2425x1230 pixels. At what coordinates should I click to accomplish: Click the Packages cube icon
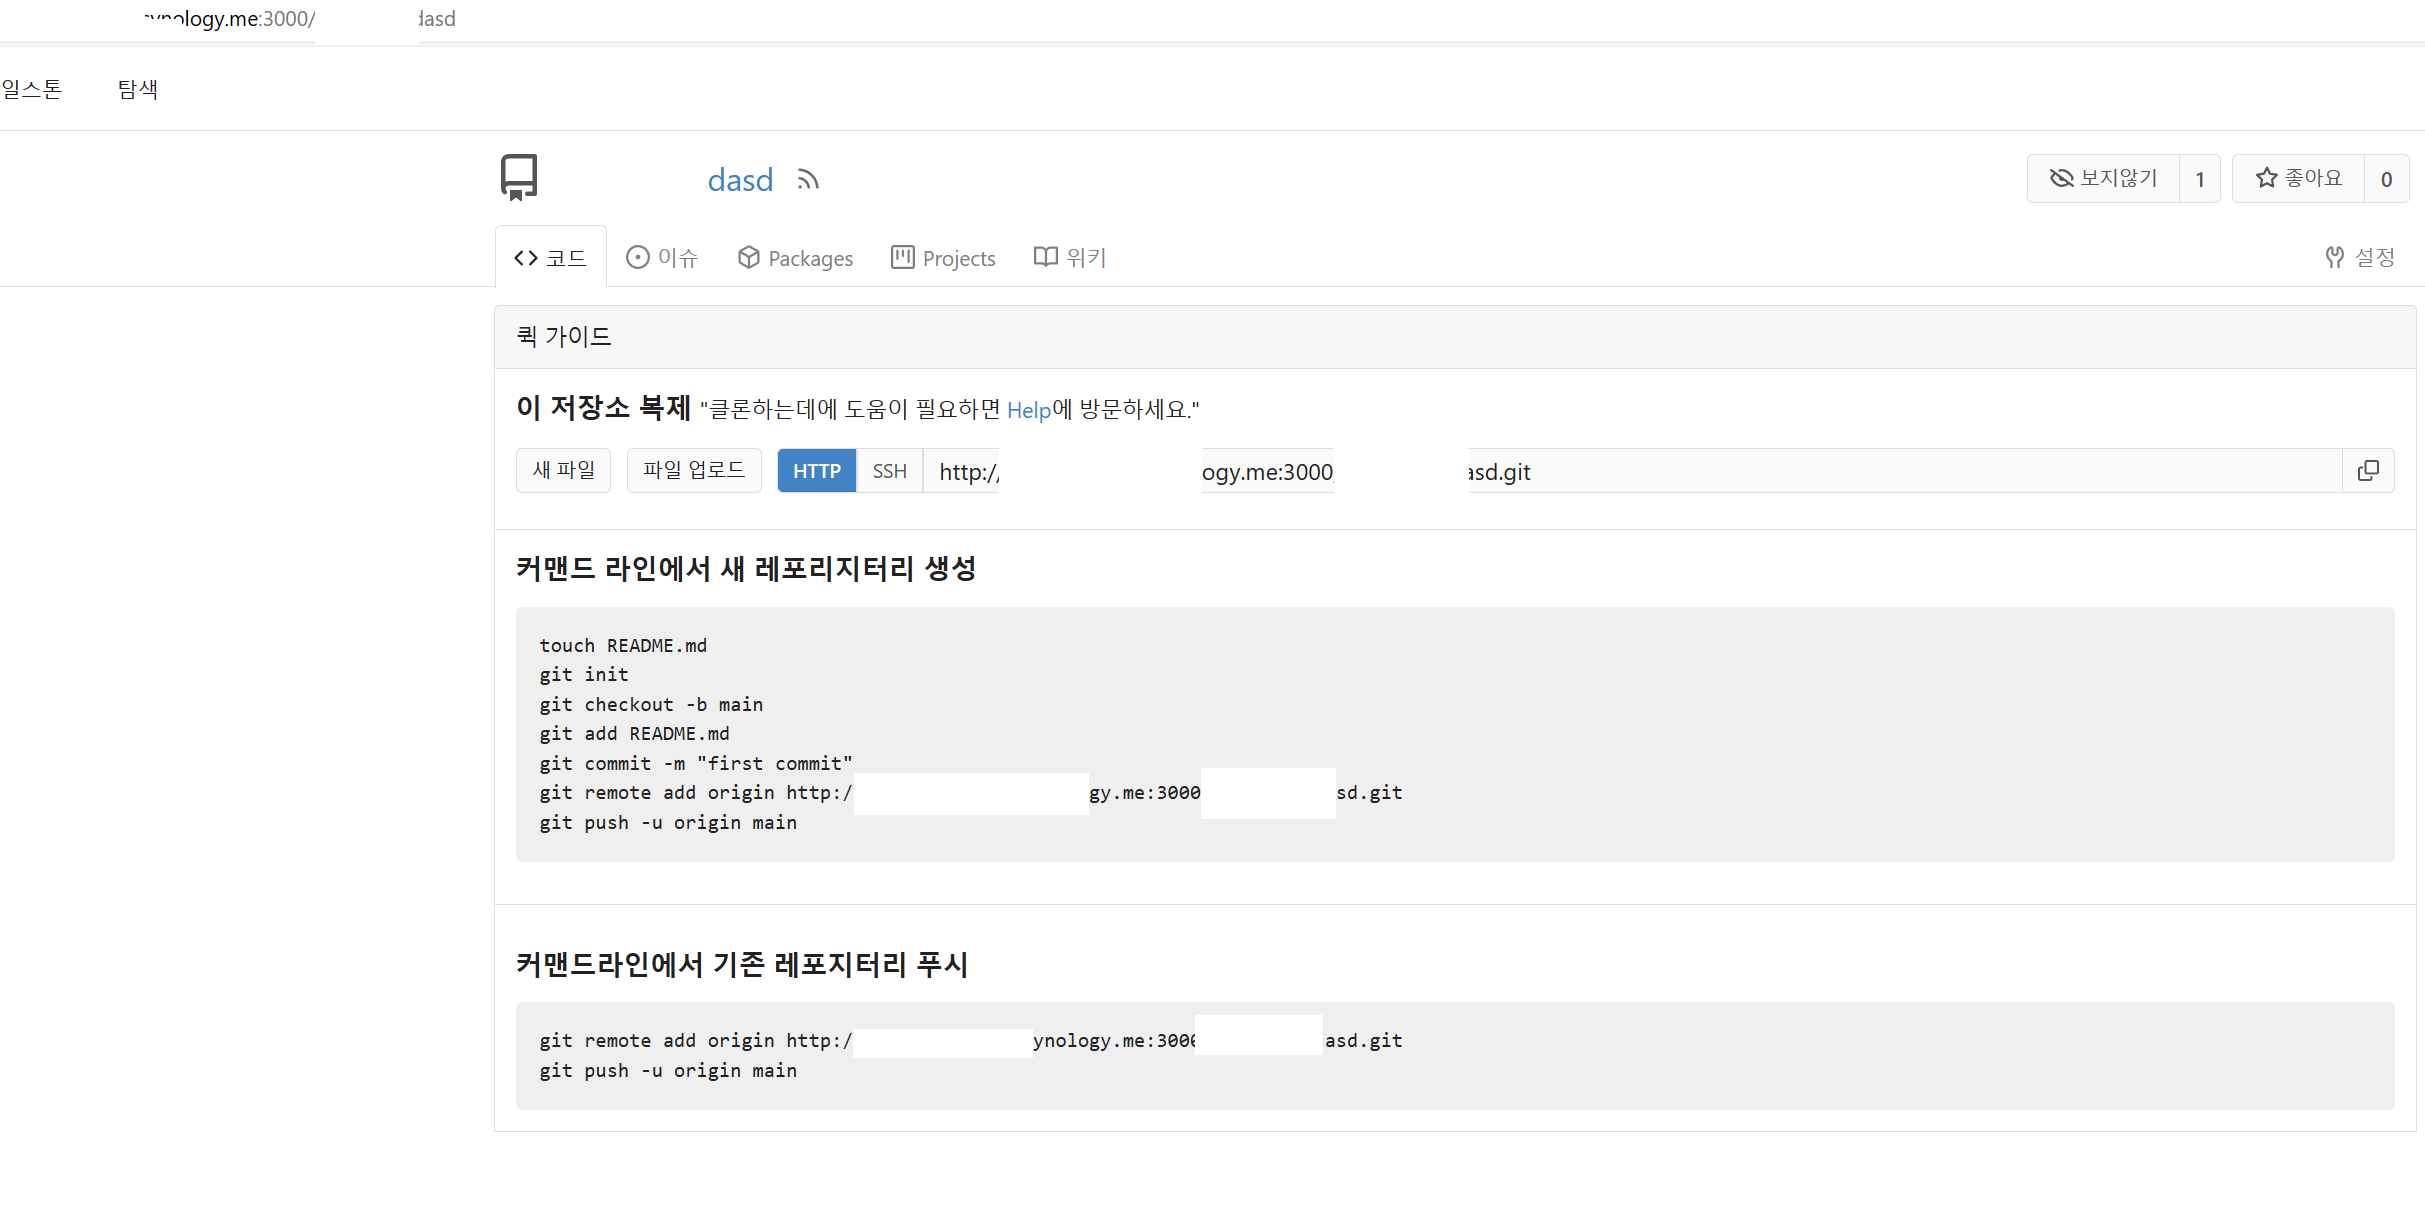tap(748, 258)
